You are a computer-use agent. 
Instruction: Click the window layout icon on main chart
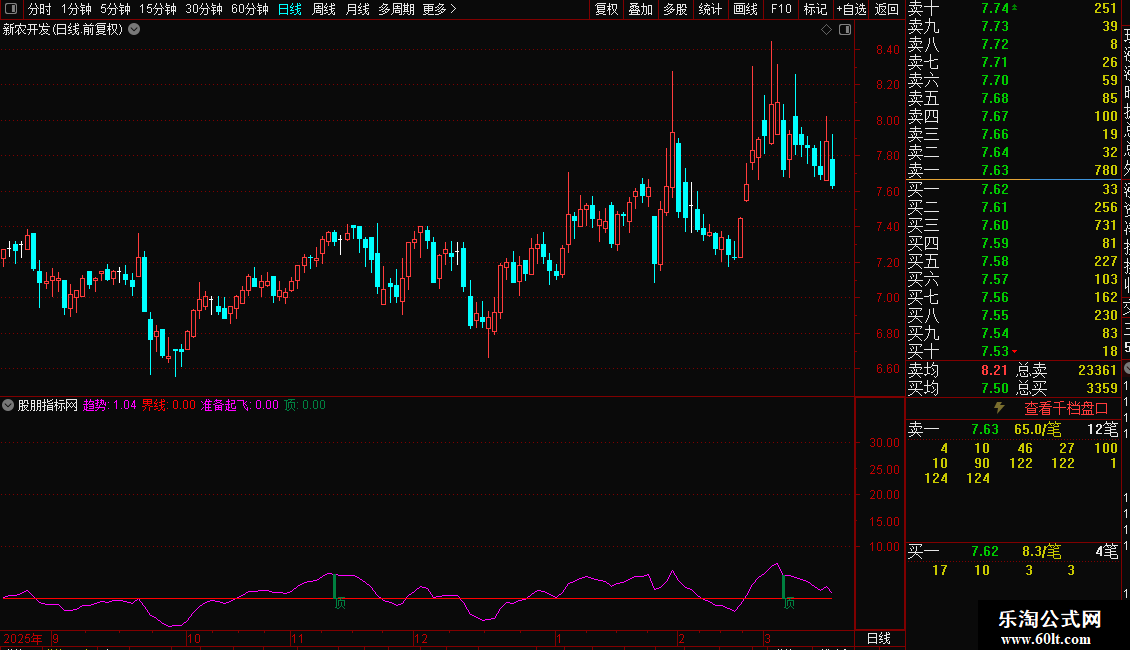[845, 30]
